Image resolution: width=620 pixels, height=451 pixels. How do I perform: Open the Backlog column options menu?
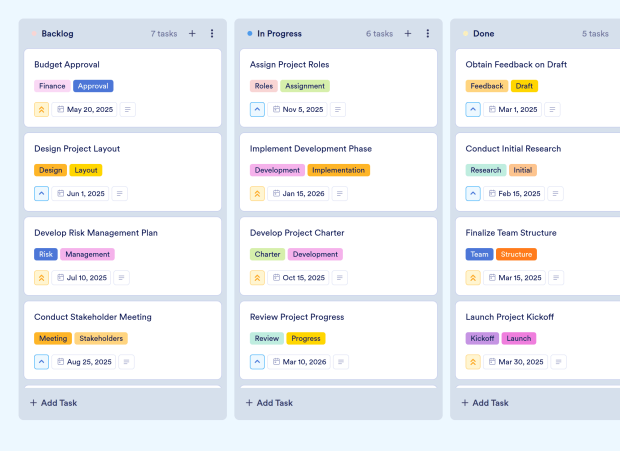click(212, 34)
